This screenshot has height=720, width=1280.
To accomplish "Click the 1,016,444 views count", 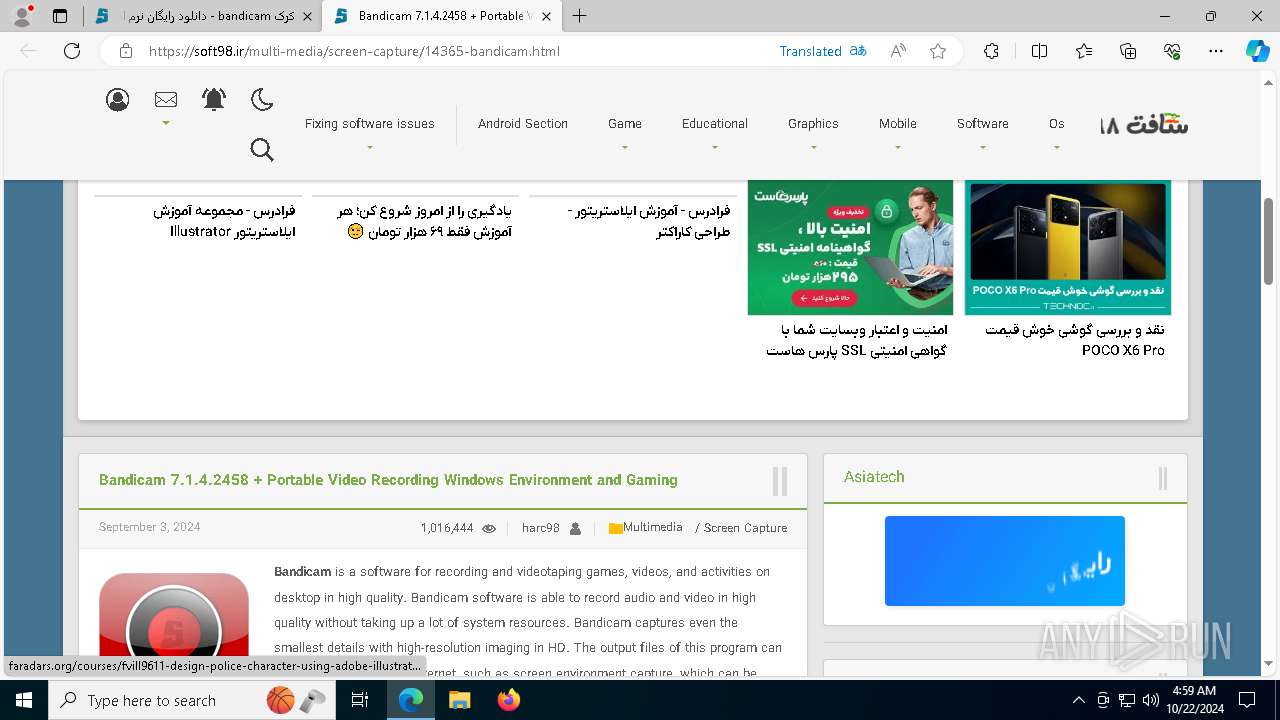I will pos(447,528).
